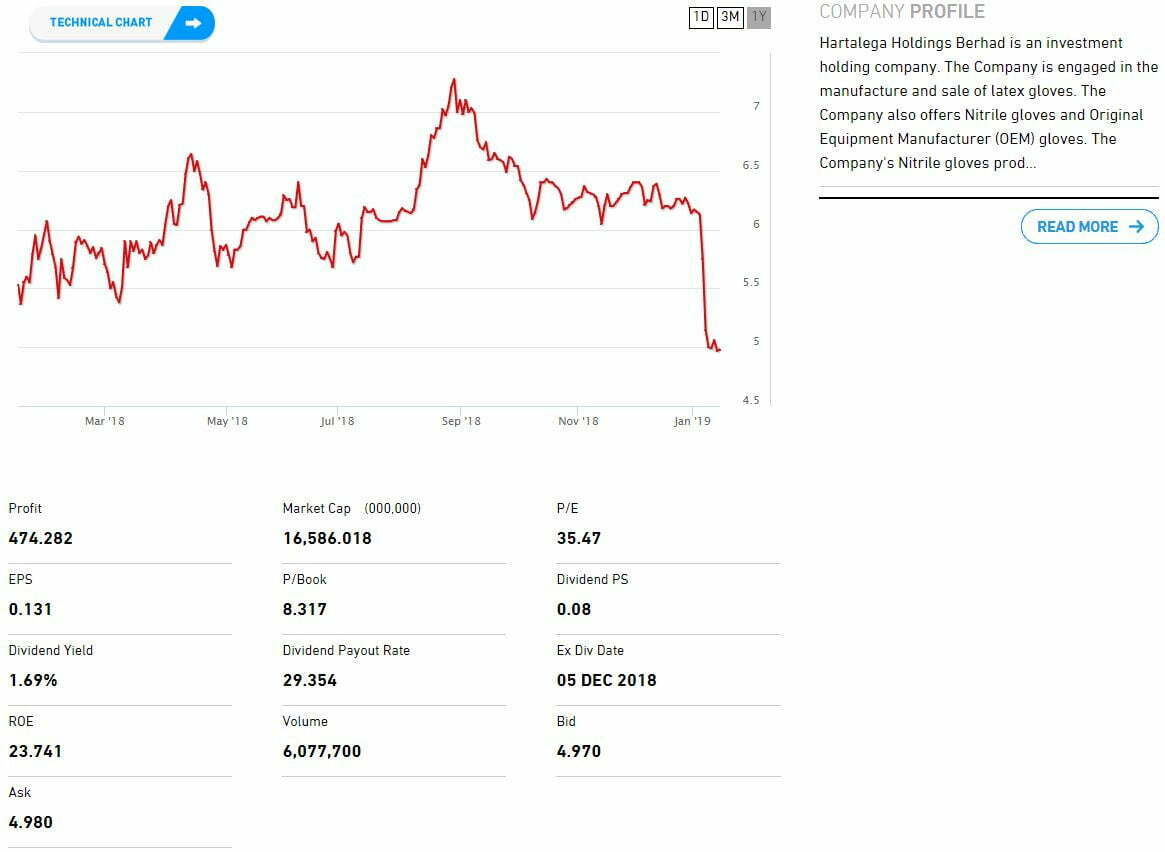Screen dimensions: 1165x852
Task: Click the Ex Div Date 05 DEC 2018
Action: 606,680
